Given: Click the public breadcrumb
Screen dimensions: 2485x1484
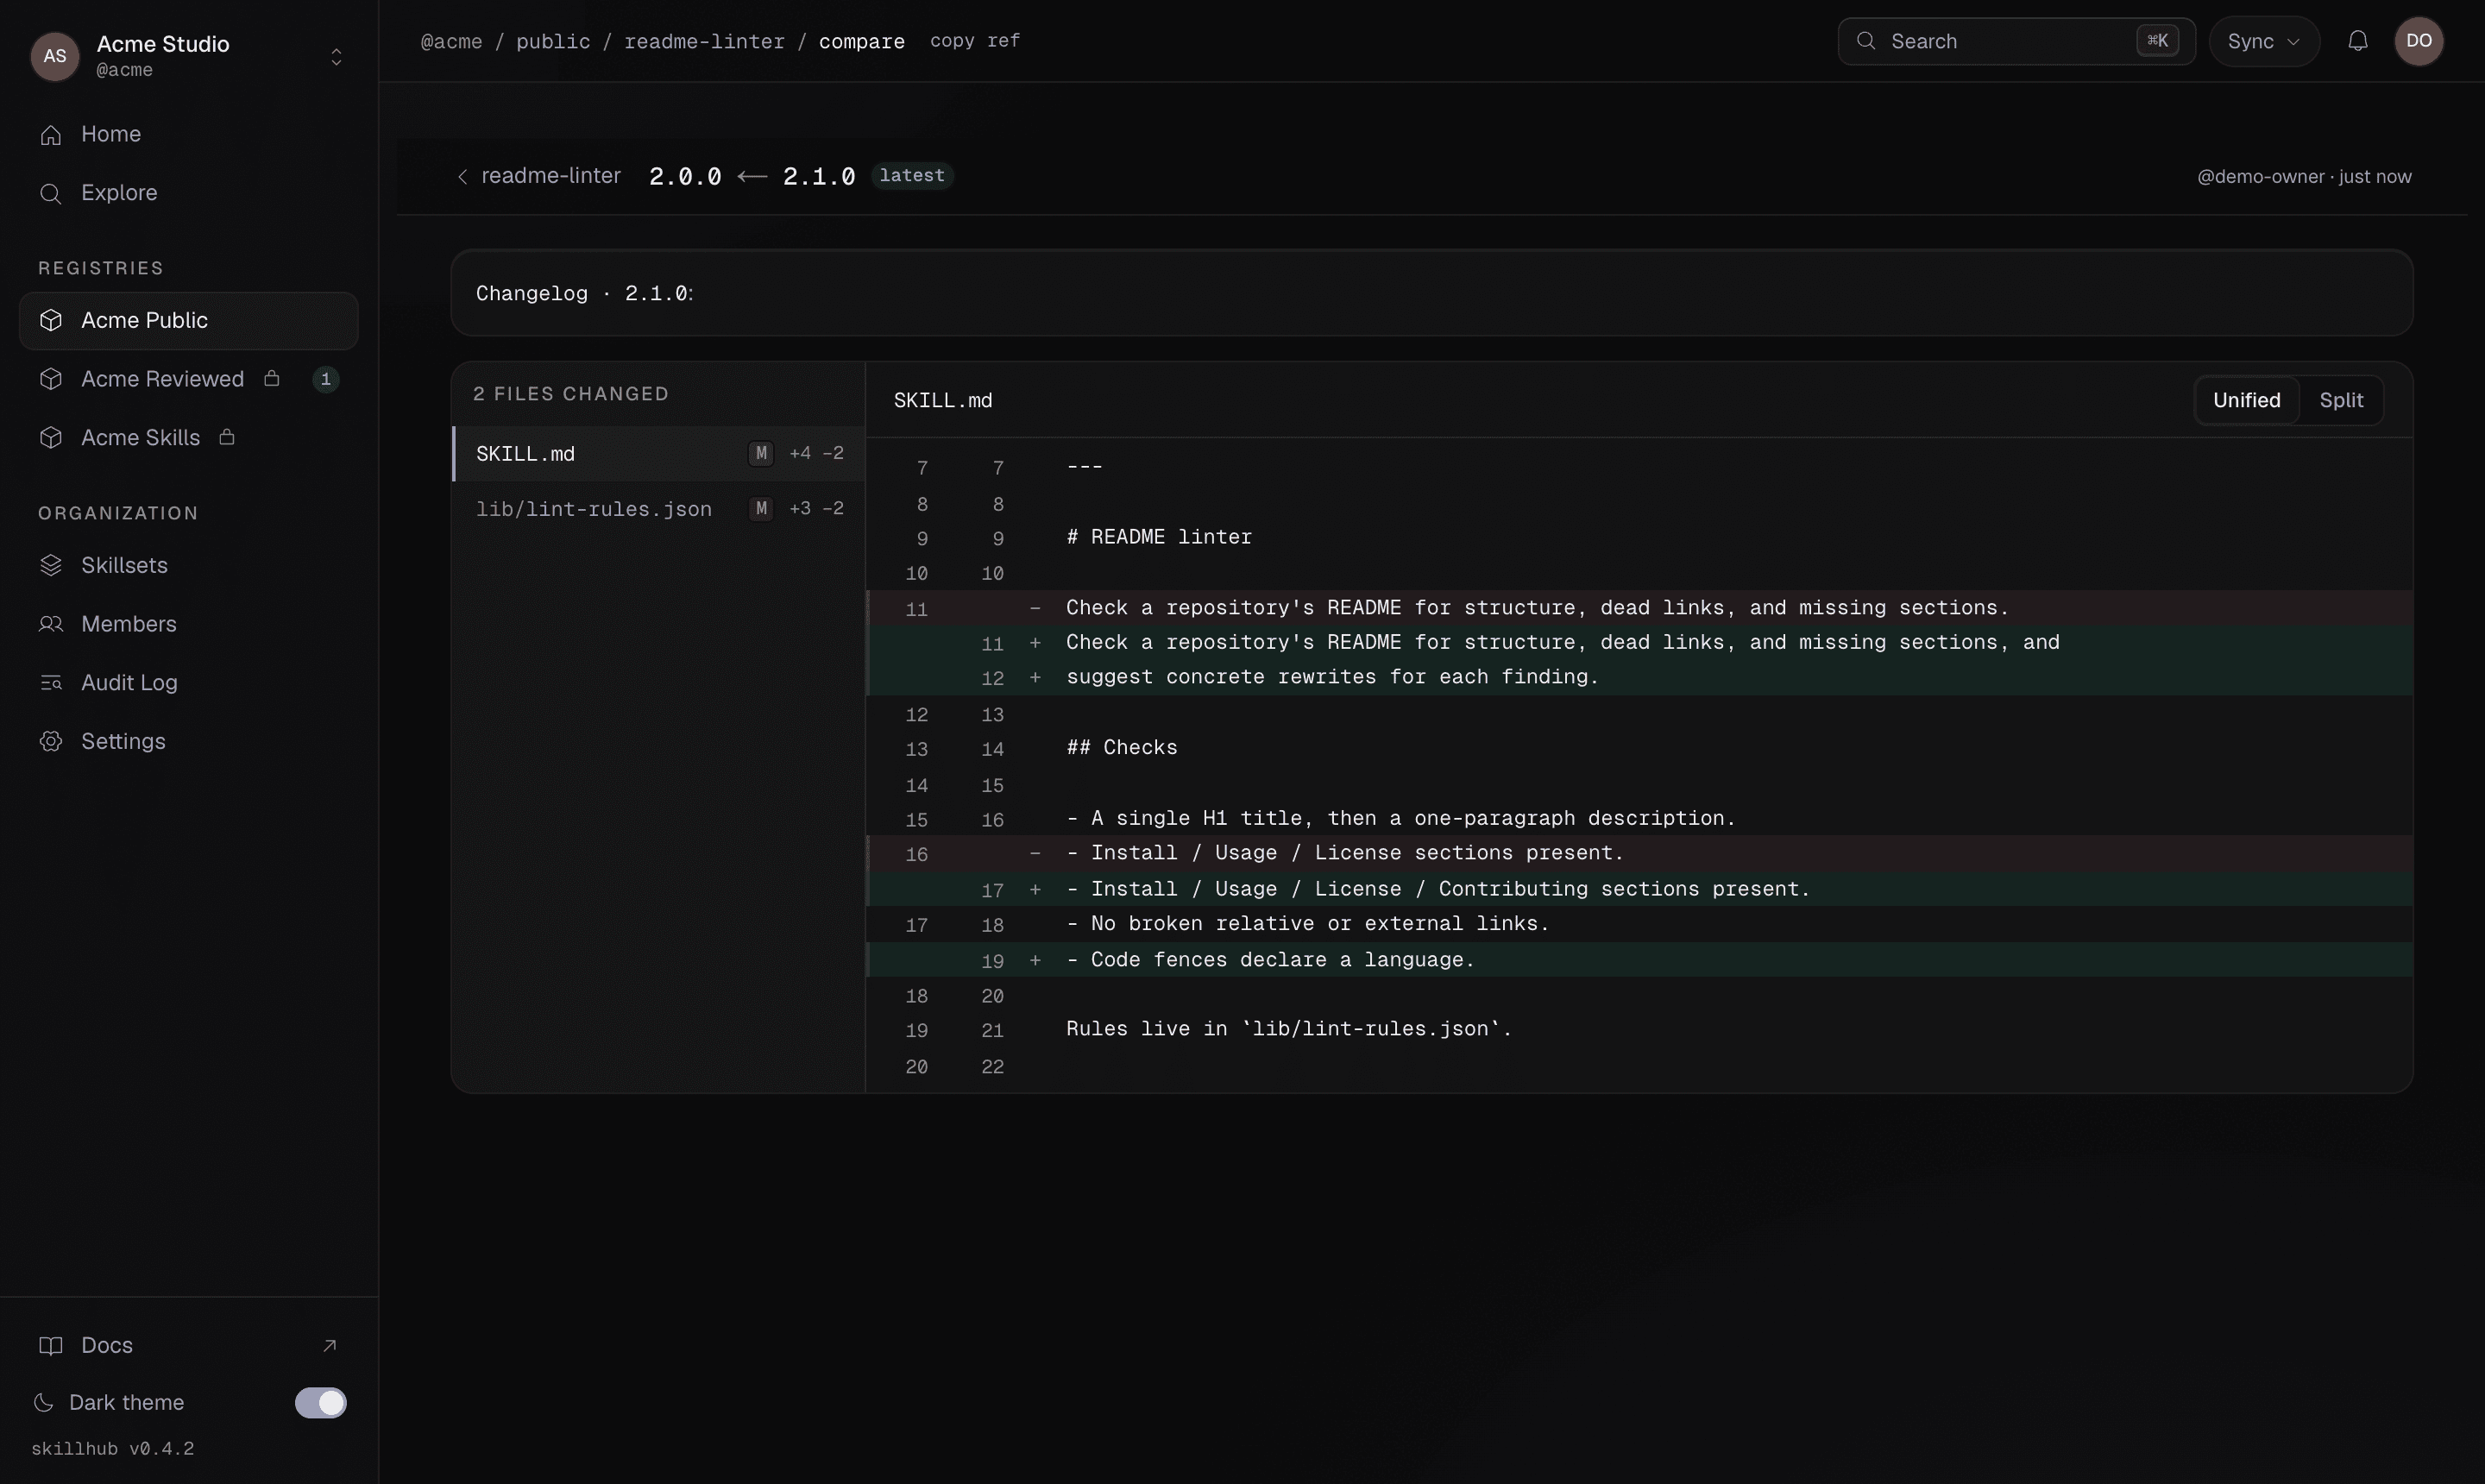Looking at the screenshot, I should point(553,41).
